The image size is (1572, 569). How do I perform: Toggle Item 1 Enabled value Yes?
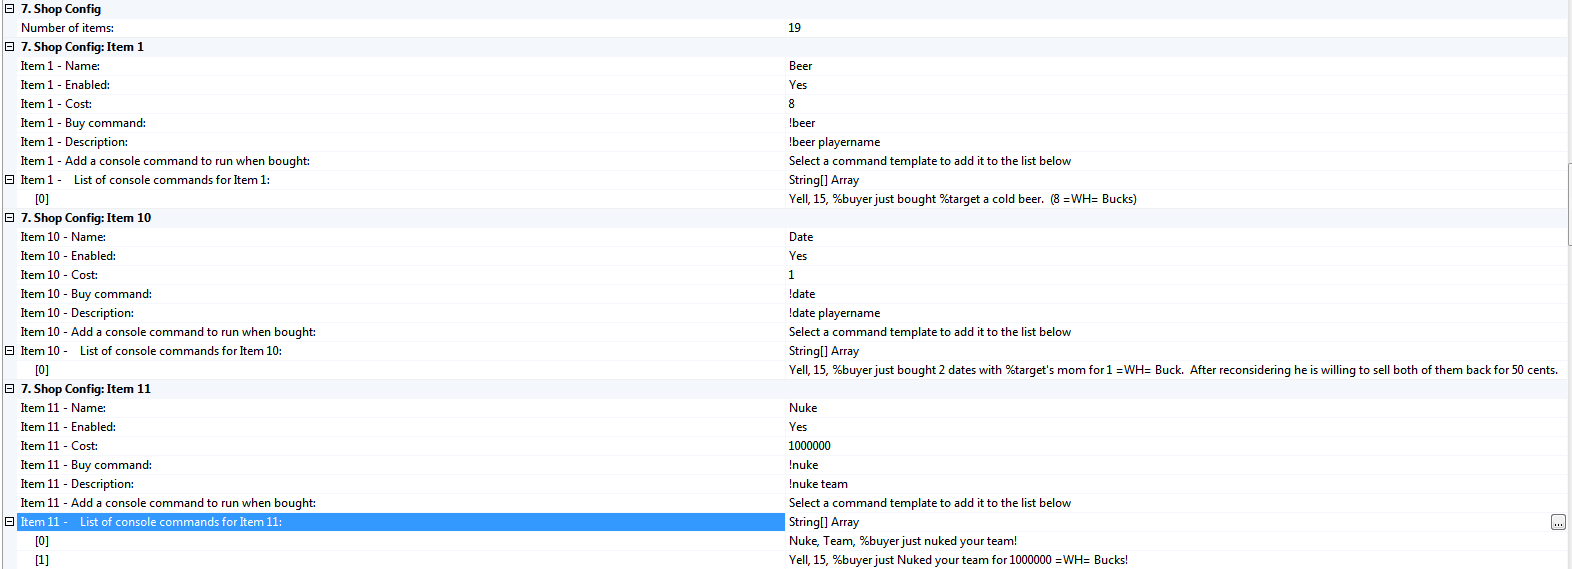pos(798,85)
